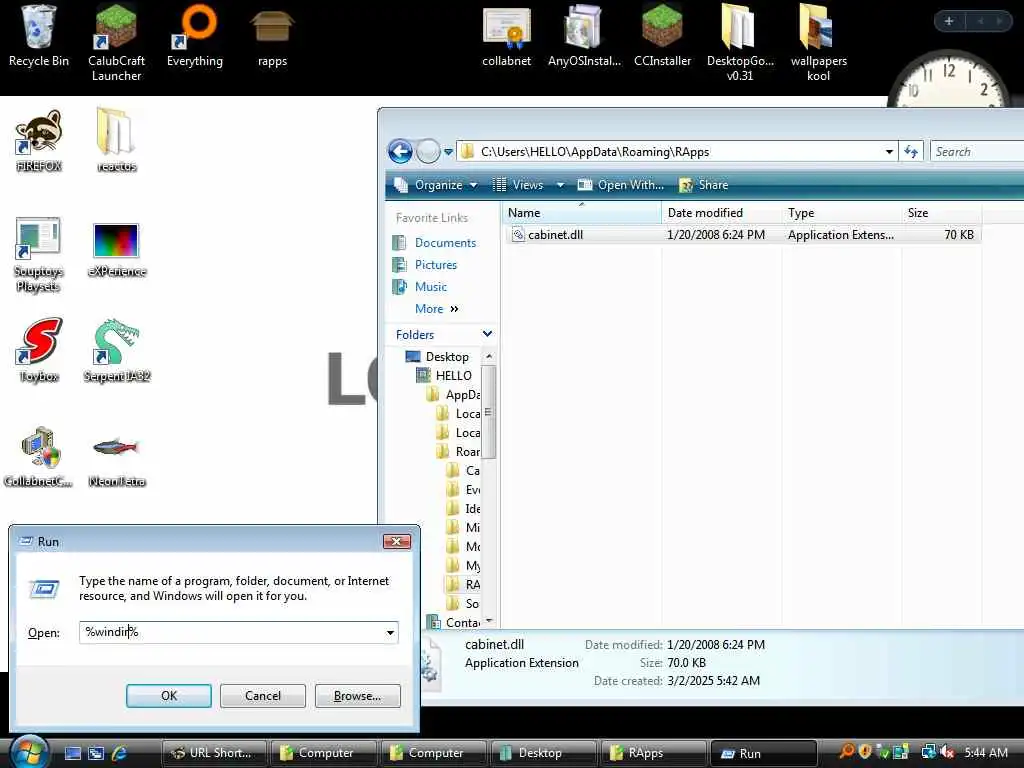Select the rapps box icon on the desktop
The width and height of the screenshot is (1024, 768).
[x=272, y=36]
